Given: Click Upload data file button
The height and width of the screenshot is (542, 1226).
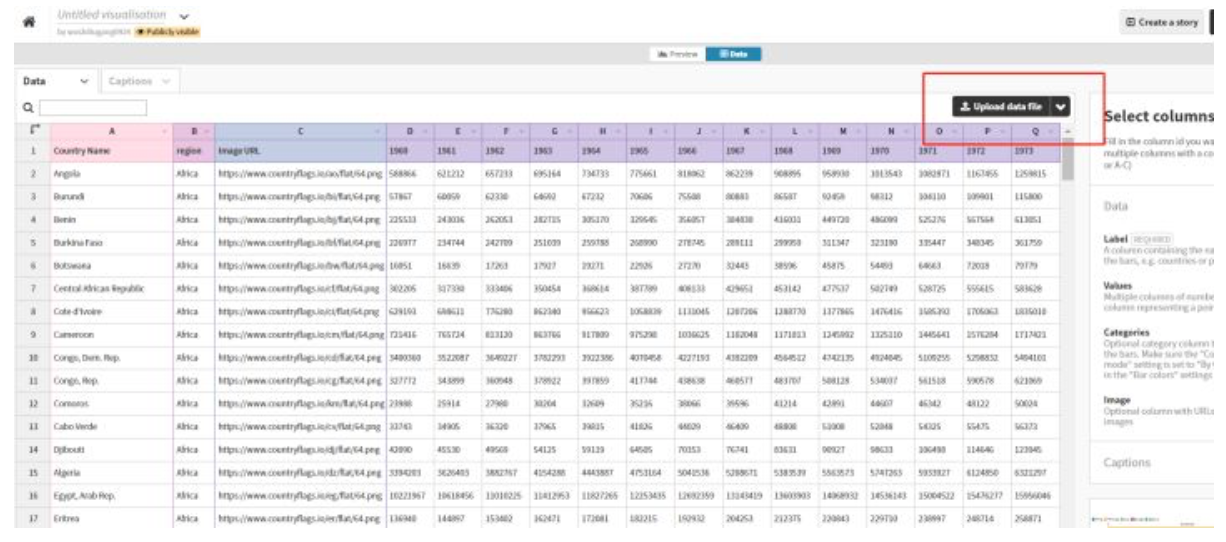Looking at the screenshot, I should point(1001,106).
